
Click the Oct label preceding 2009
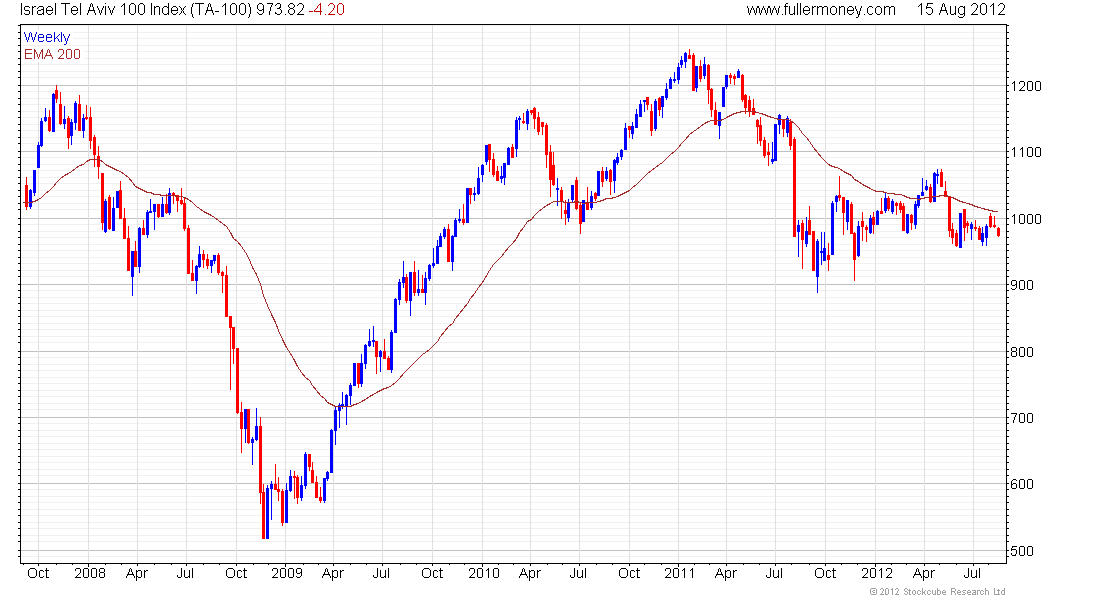click(236, 573)
